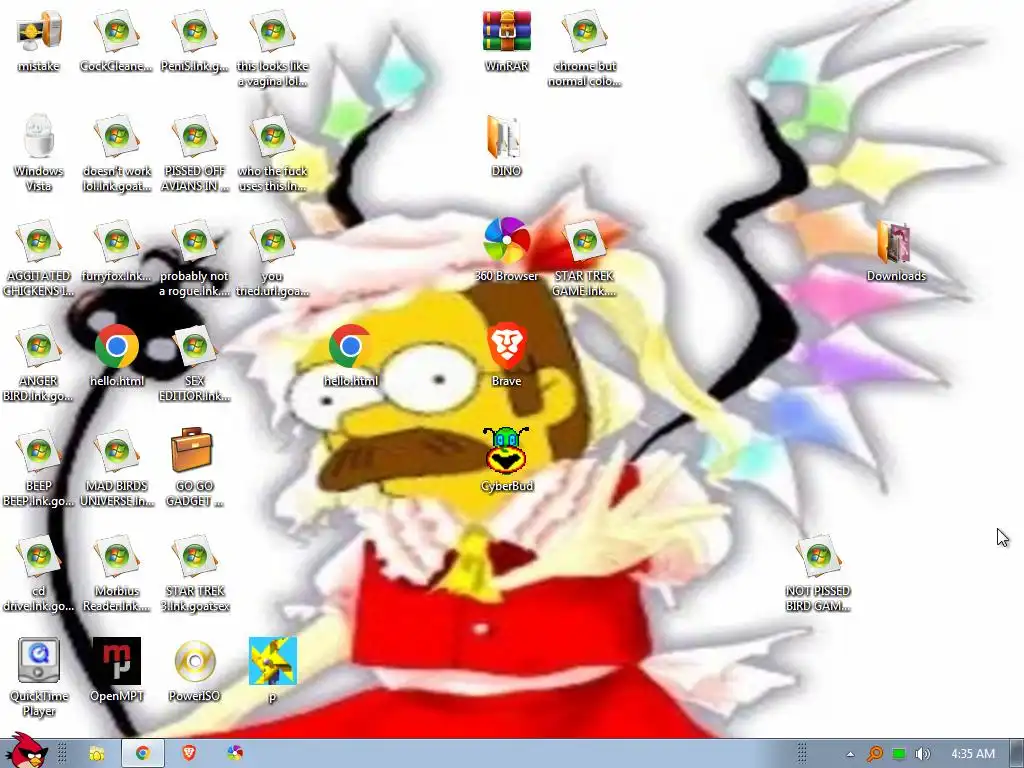The image size is (1024, 768).
Task: Open the volume control speaker icon
Action: [x=922, y=754]
